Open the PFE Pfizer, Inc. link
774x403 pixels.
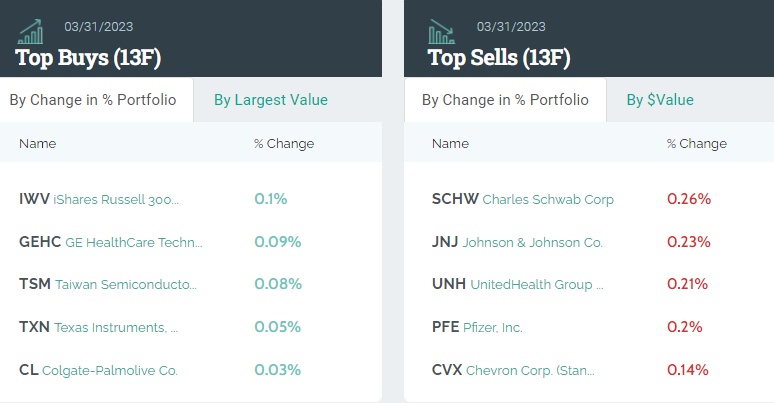tap(477, 327)
